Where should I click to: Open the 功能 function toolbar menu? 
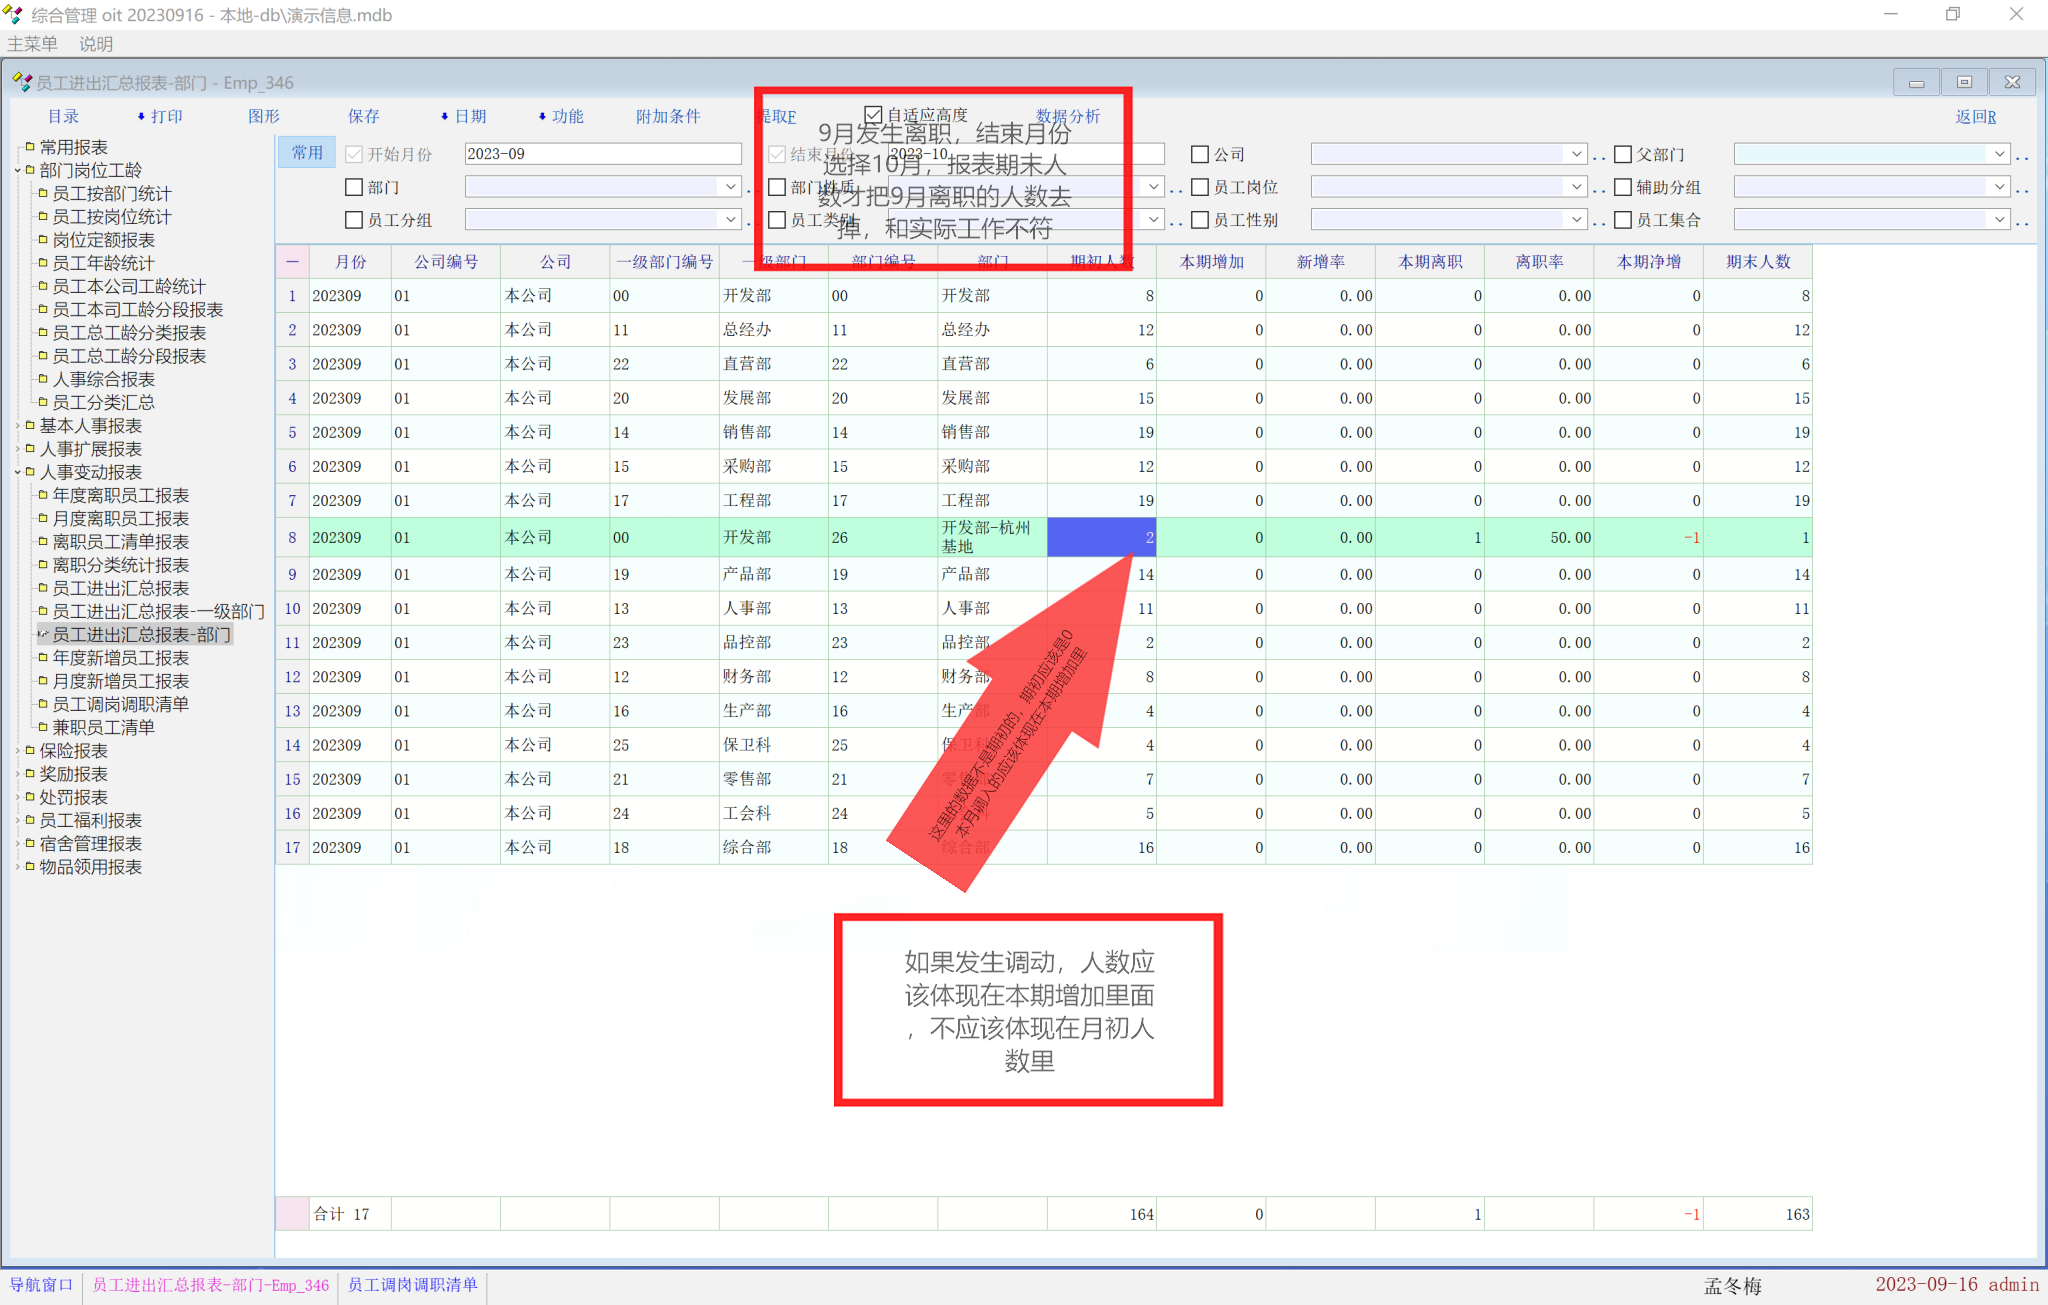561,116
